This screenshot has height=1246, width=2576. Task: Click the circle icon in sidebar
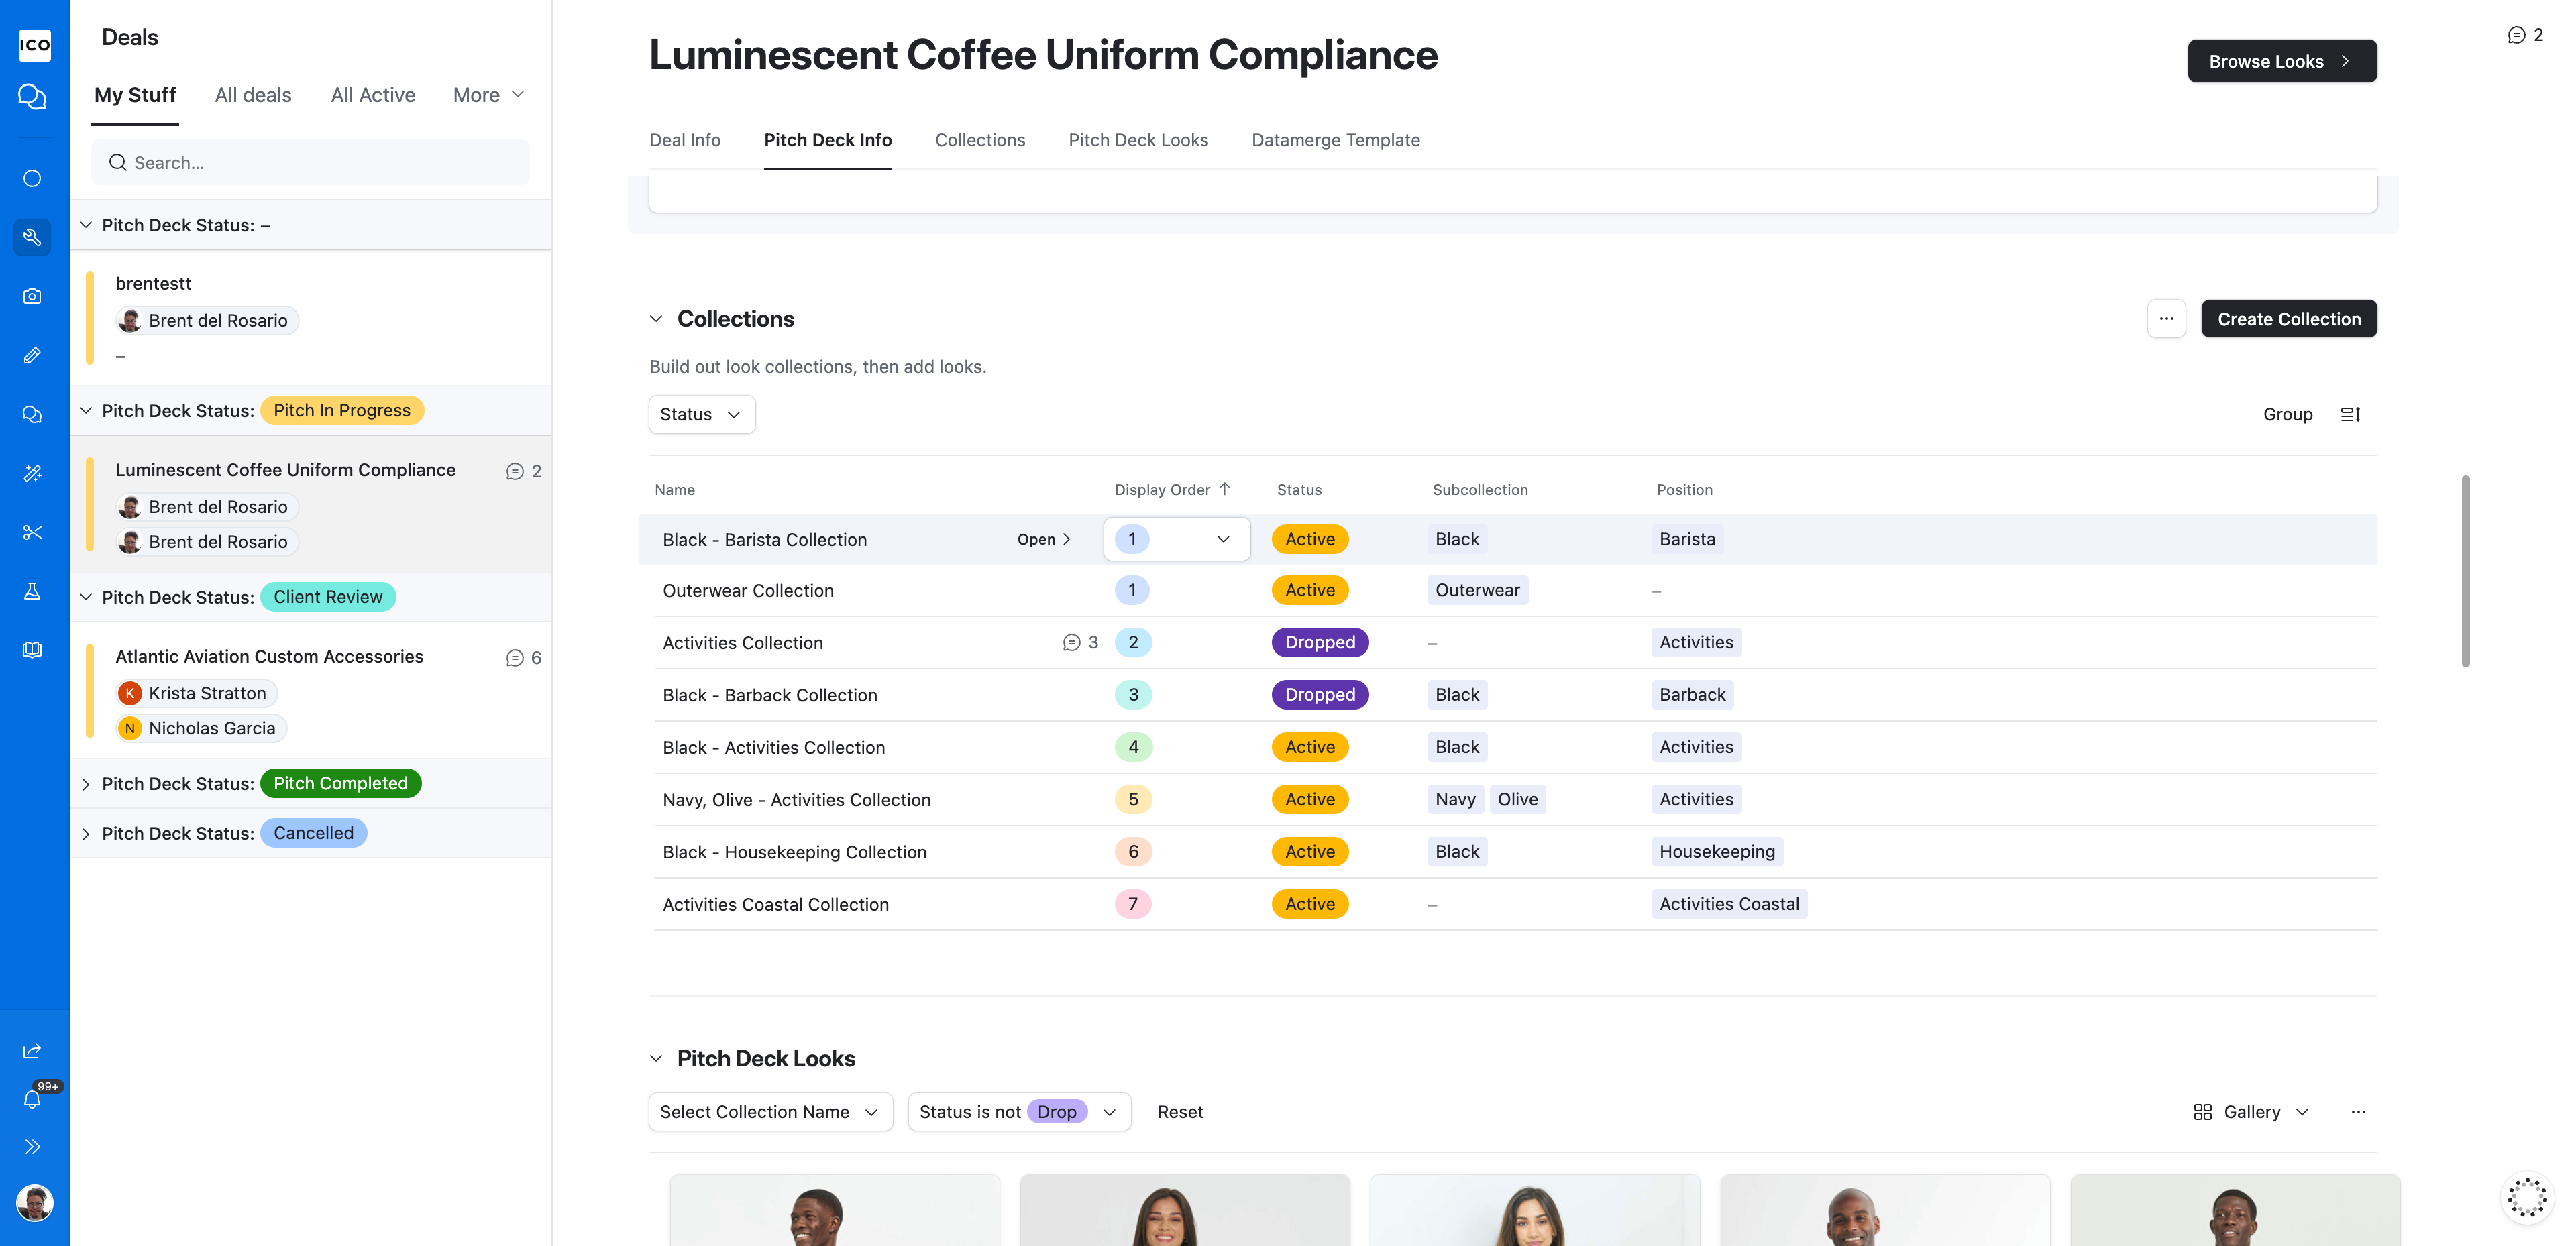32,178
